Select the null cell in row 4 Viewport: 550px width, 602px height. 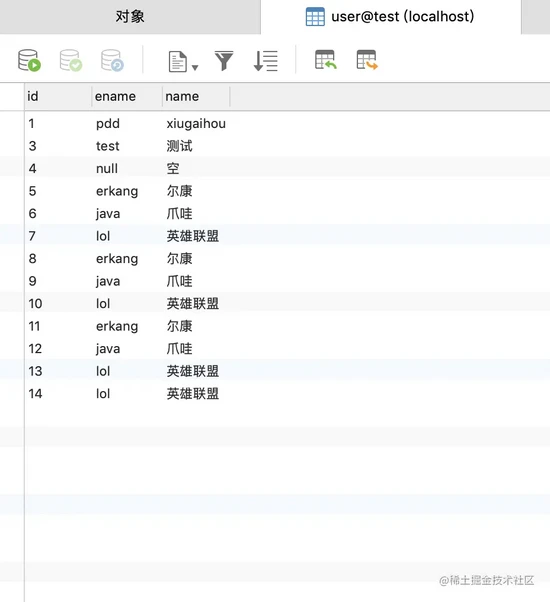(107, 169)
